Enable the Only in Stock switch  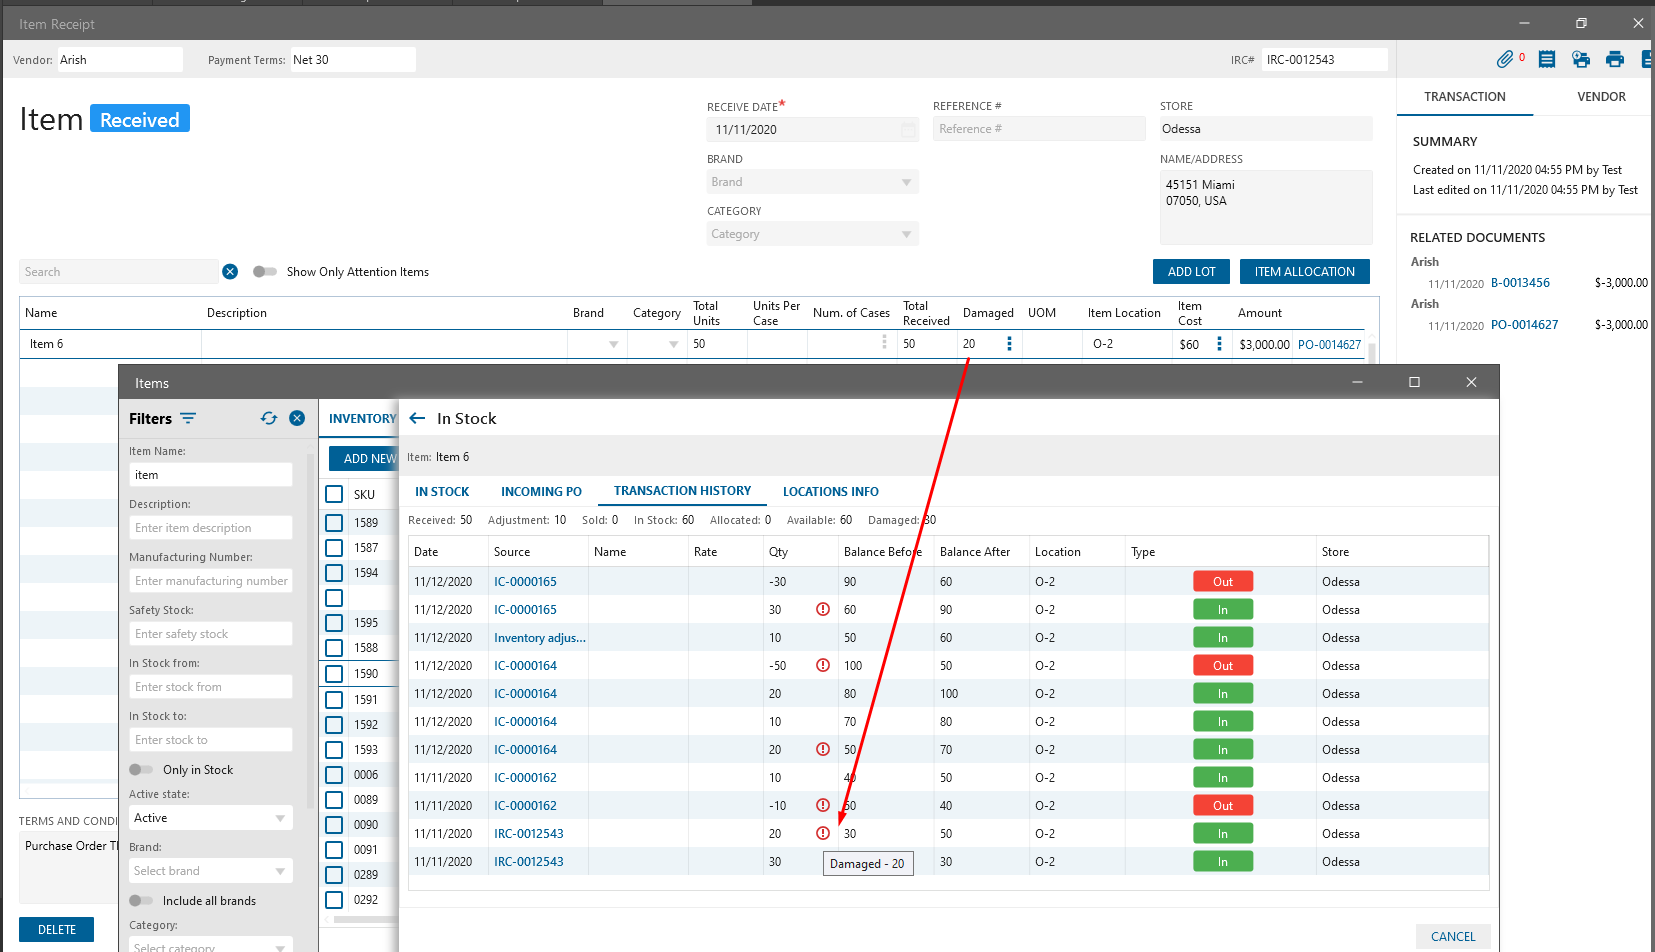[x=141, y=770]
